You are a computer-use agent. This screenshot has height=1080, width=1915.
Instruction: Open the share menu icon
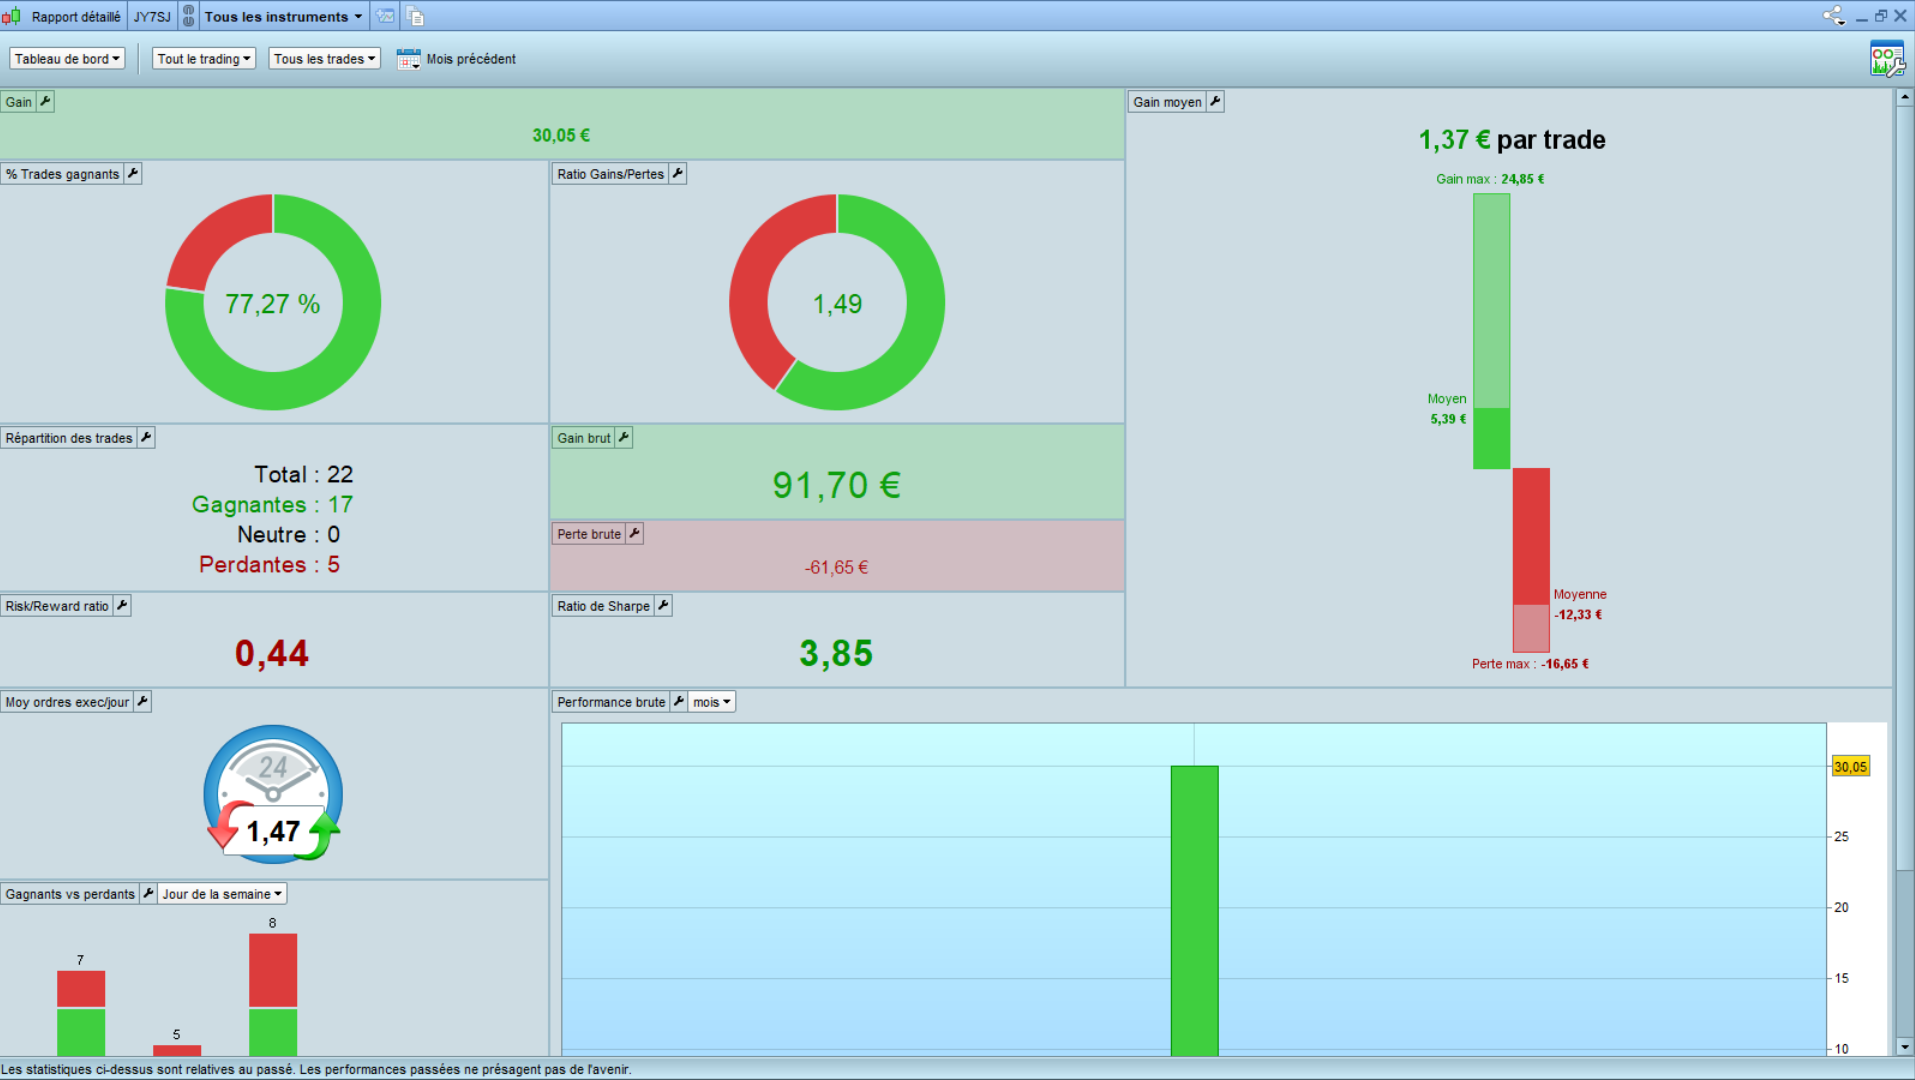coord(1833,16)
